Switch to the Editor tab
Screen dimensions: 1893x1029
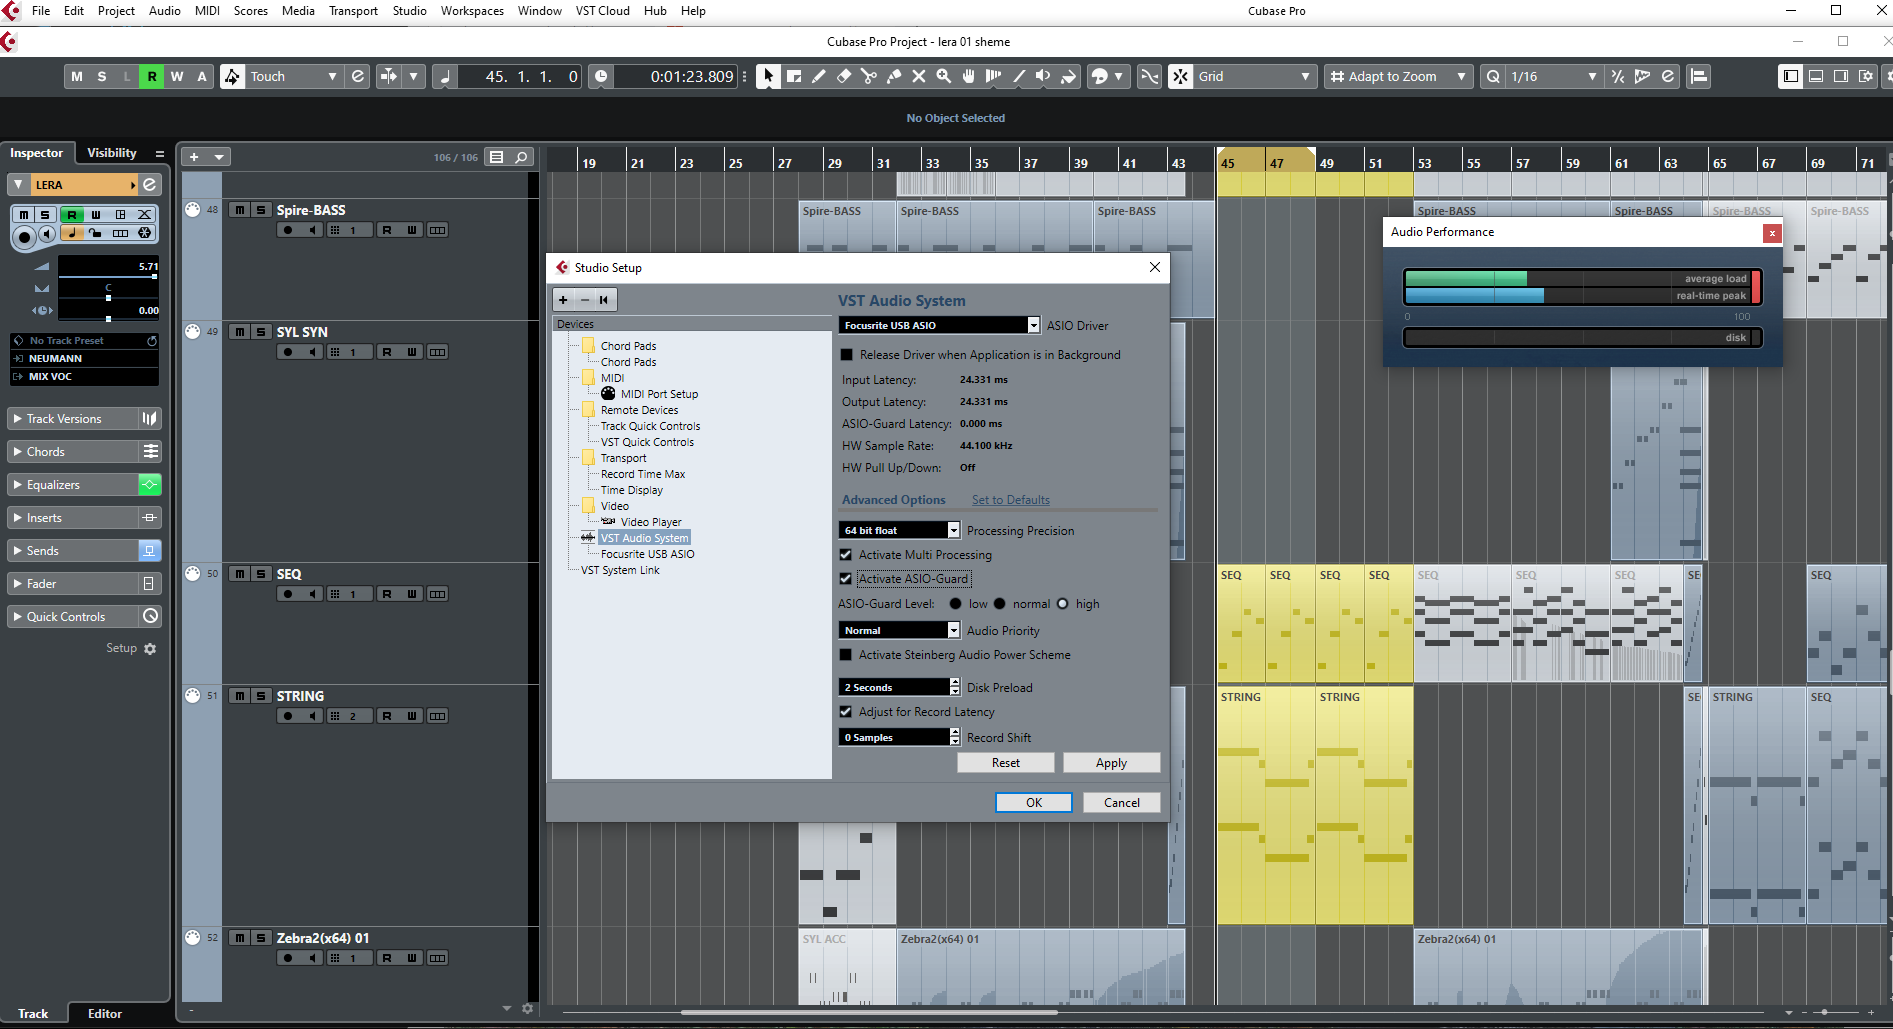[x=105, y=1014]
